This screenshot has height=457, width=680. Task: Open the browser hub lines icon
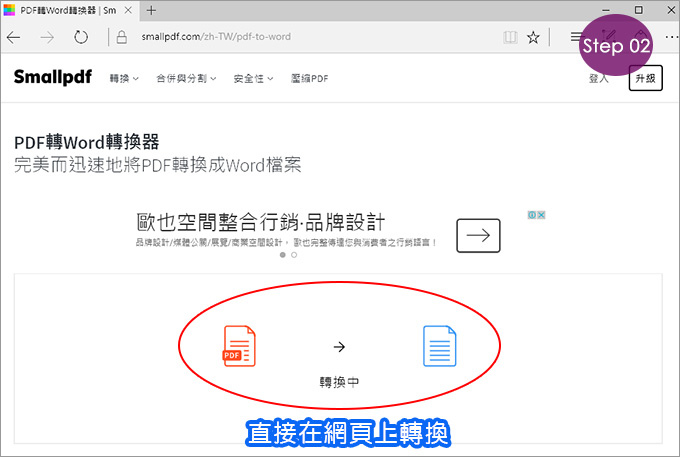pos(575,37)
